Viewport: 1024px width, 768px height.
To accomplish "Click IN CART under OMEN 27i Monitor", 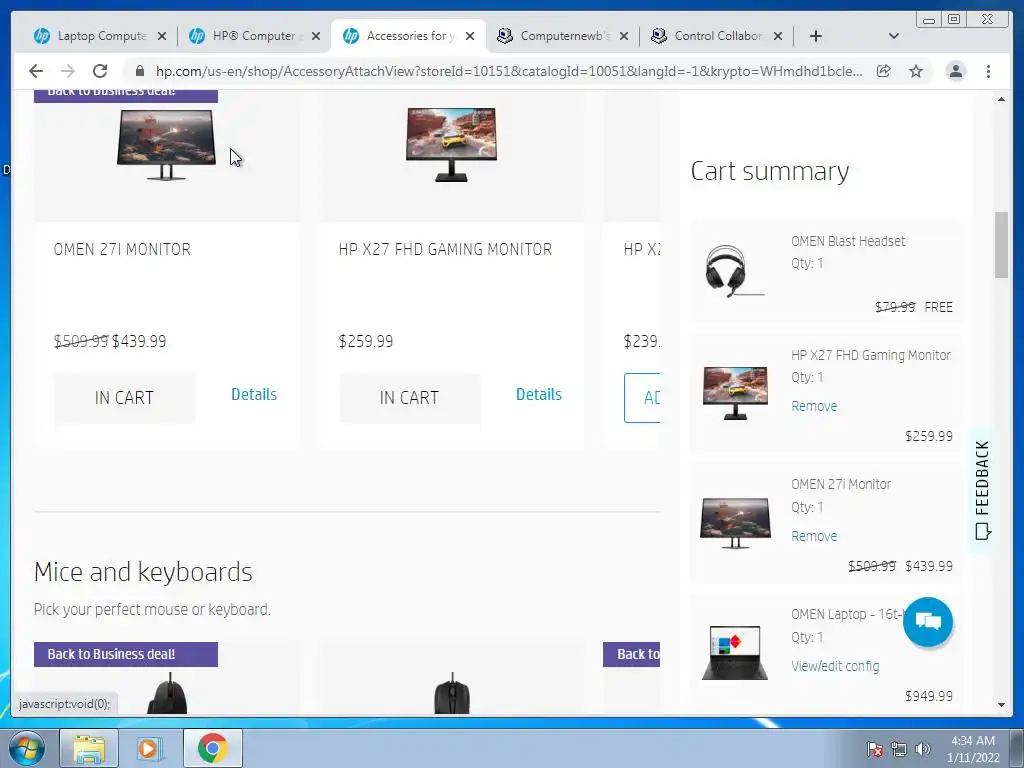I will (124, 398).
